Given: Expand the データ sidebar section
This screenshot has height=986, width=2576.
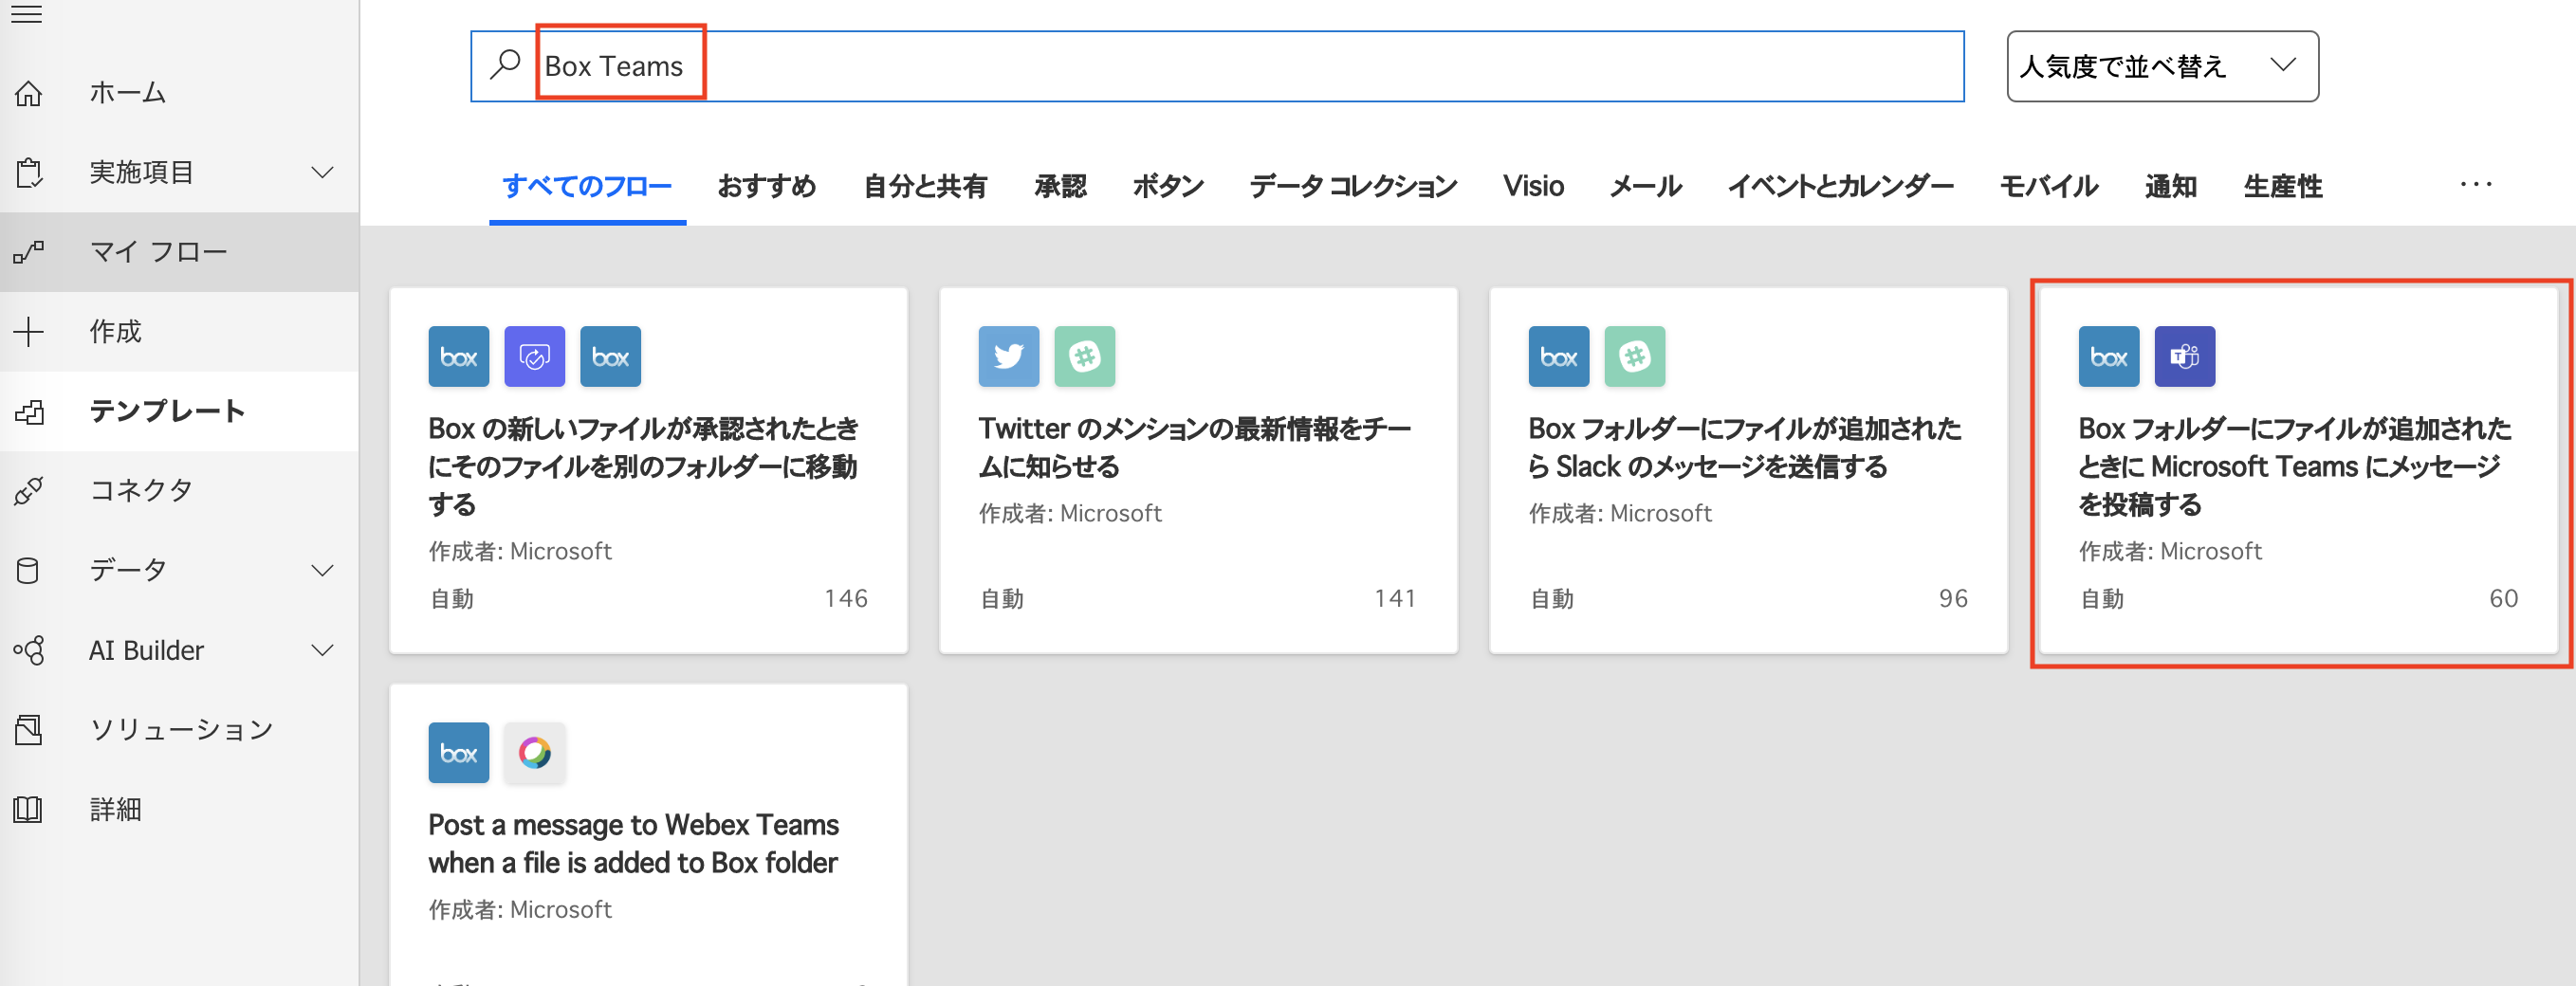Looking at the screenshot, I should (322, 570).
